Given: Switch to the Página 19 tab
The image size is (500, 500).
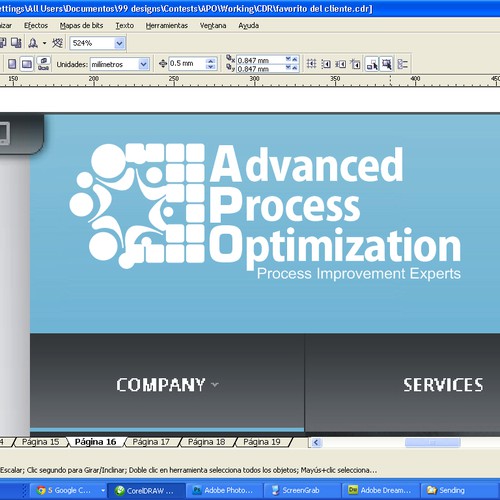Looking at the screenshot, I should 262,442.
